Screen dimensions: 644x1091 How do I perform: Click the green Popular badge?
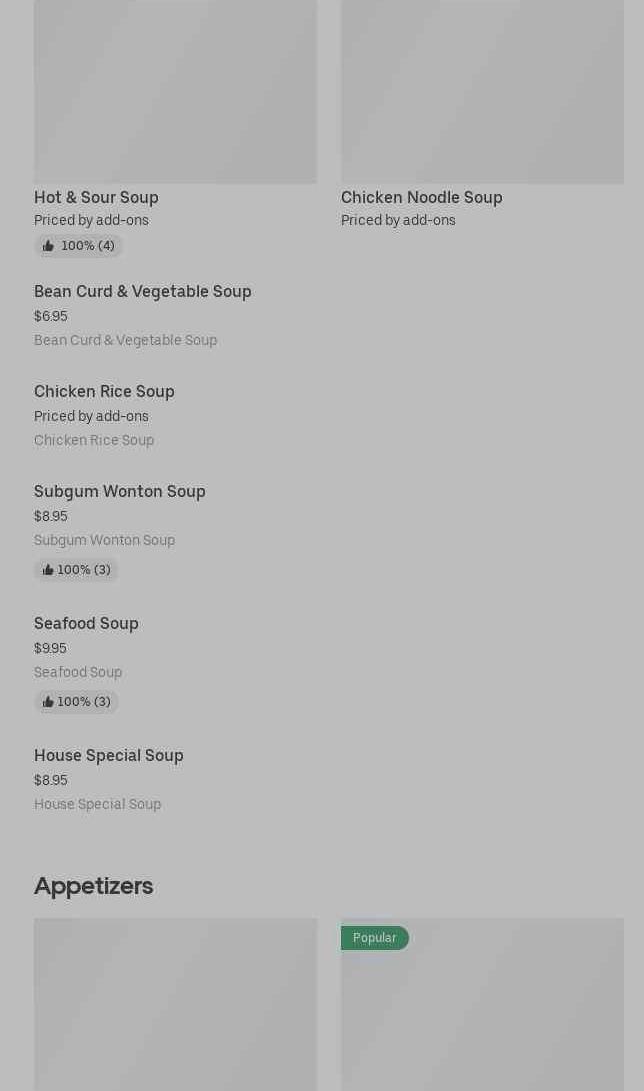[374, 938]
